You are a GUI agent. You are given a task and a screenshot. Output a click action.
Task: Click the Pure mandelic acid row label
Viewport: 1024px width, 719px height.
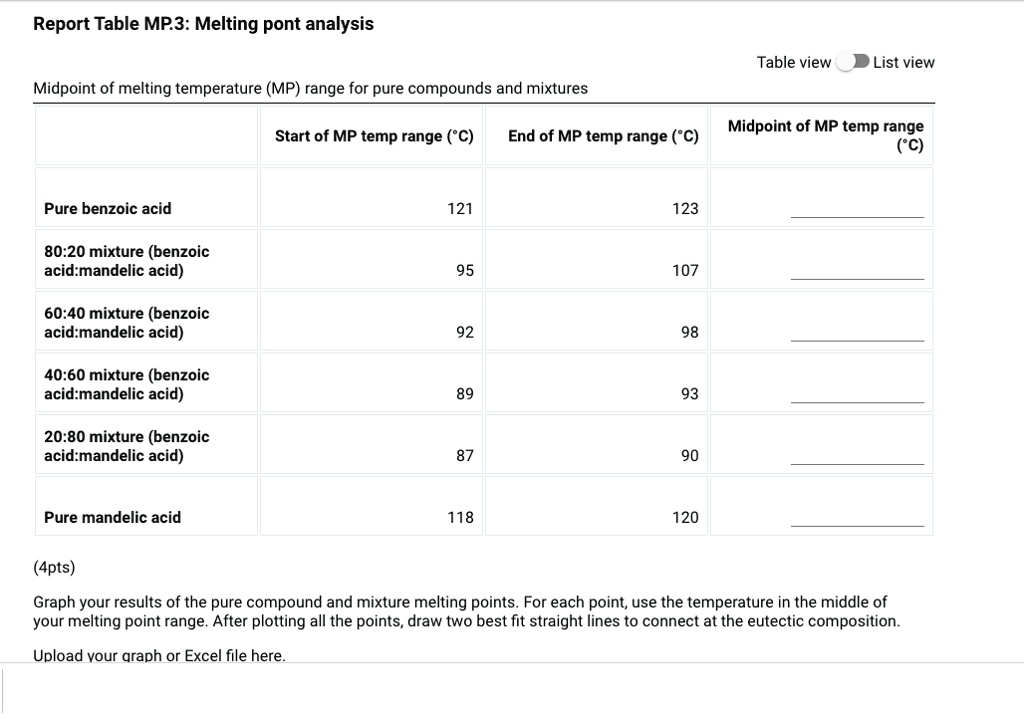click(112, 518)
